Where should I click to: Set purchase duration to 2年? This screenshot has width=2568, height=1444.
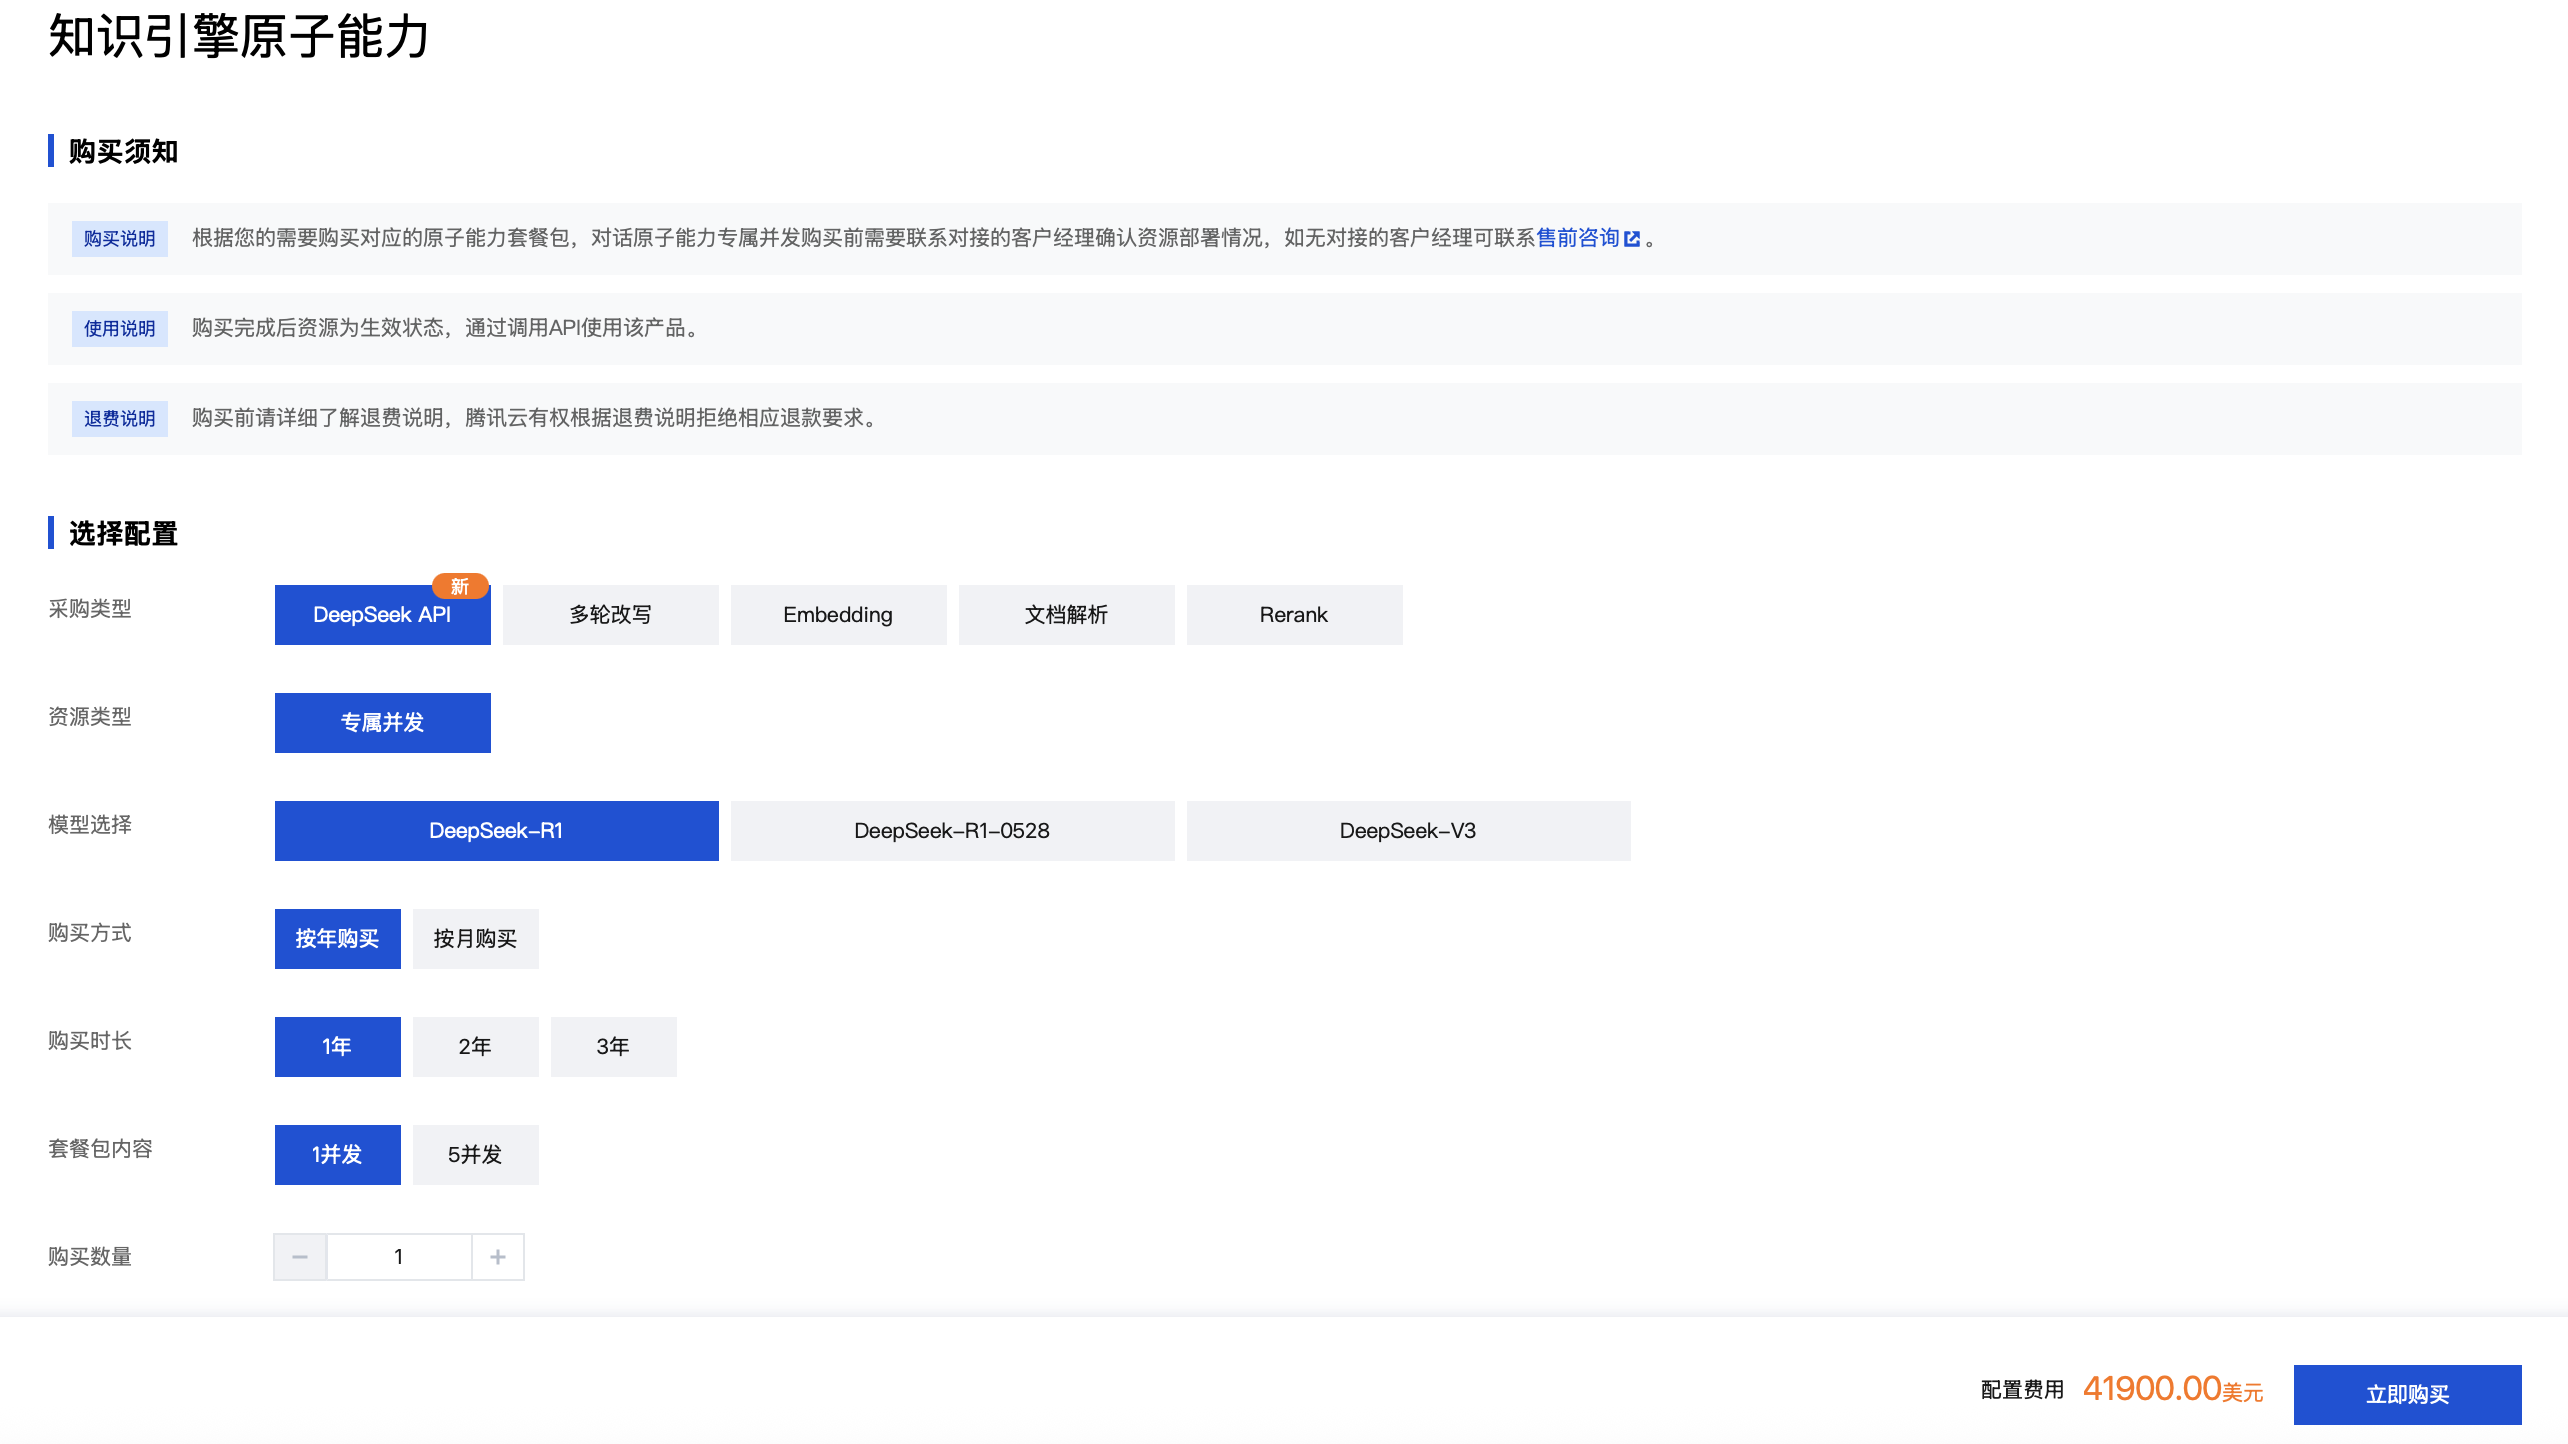coord(475,1047)
